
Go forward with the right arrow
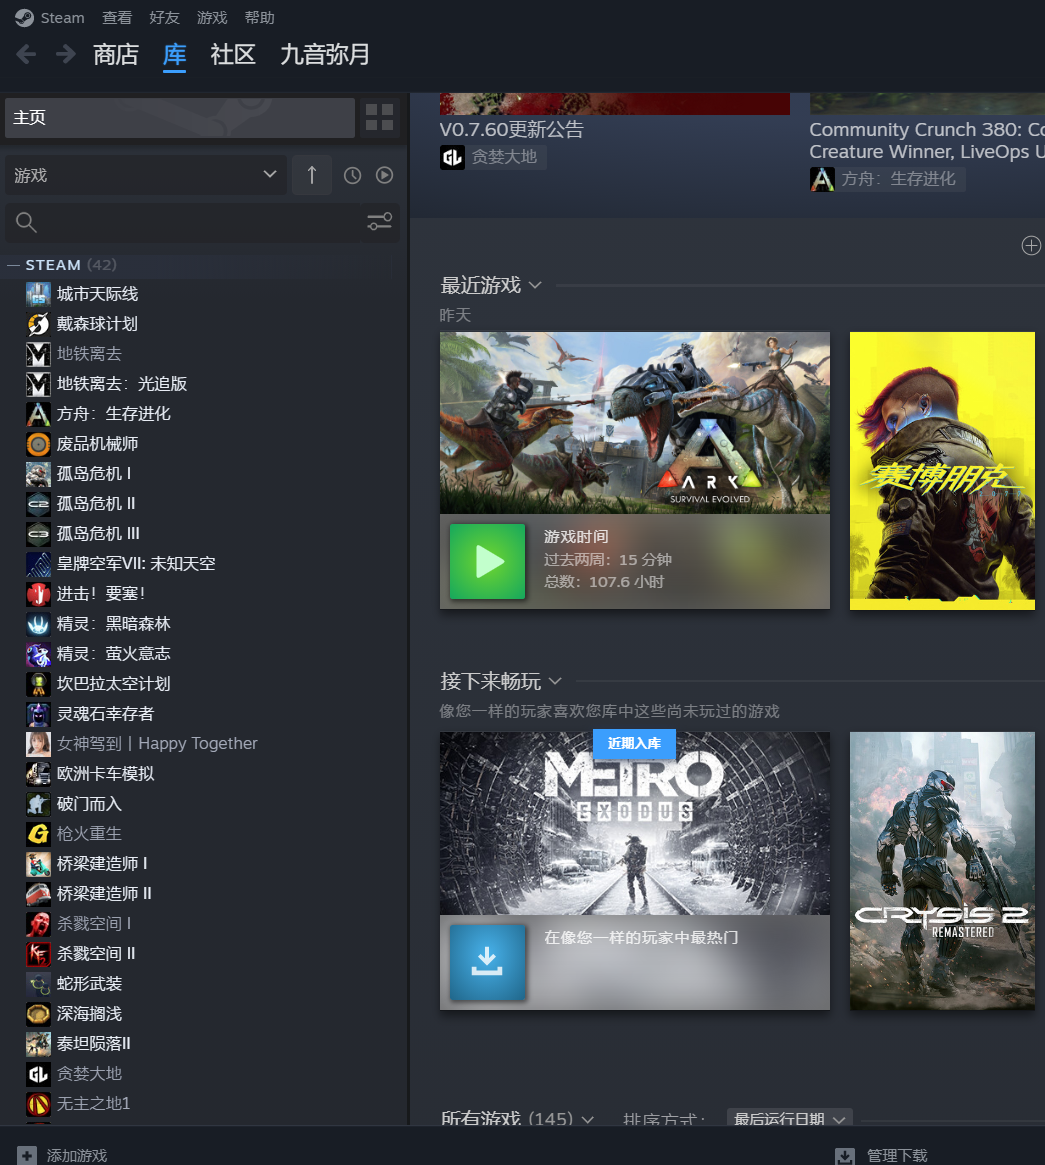65,54
